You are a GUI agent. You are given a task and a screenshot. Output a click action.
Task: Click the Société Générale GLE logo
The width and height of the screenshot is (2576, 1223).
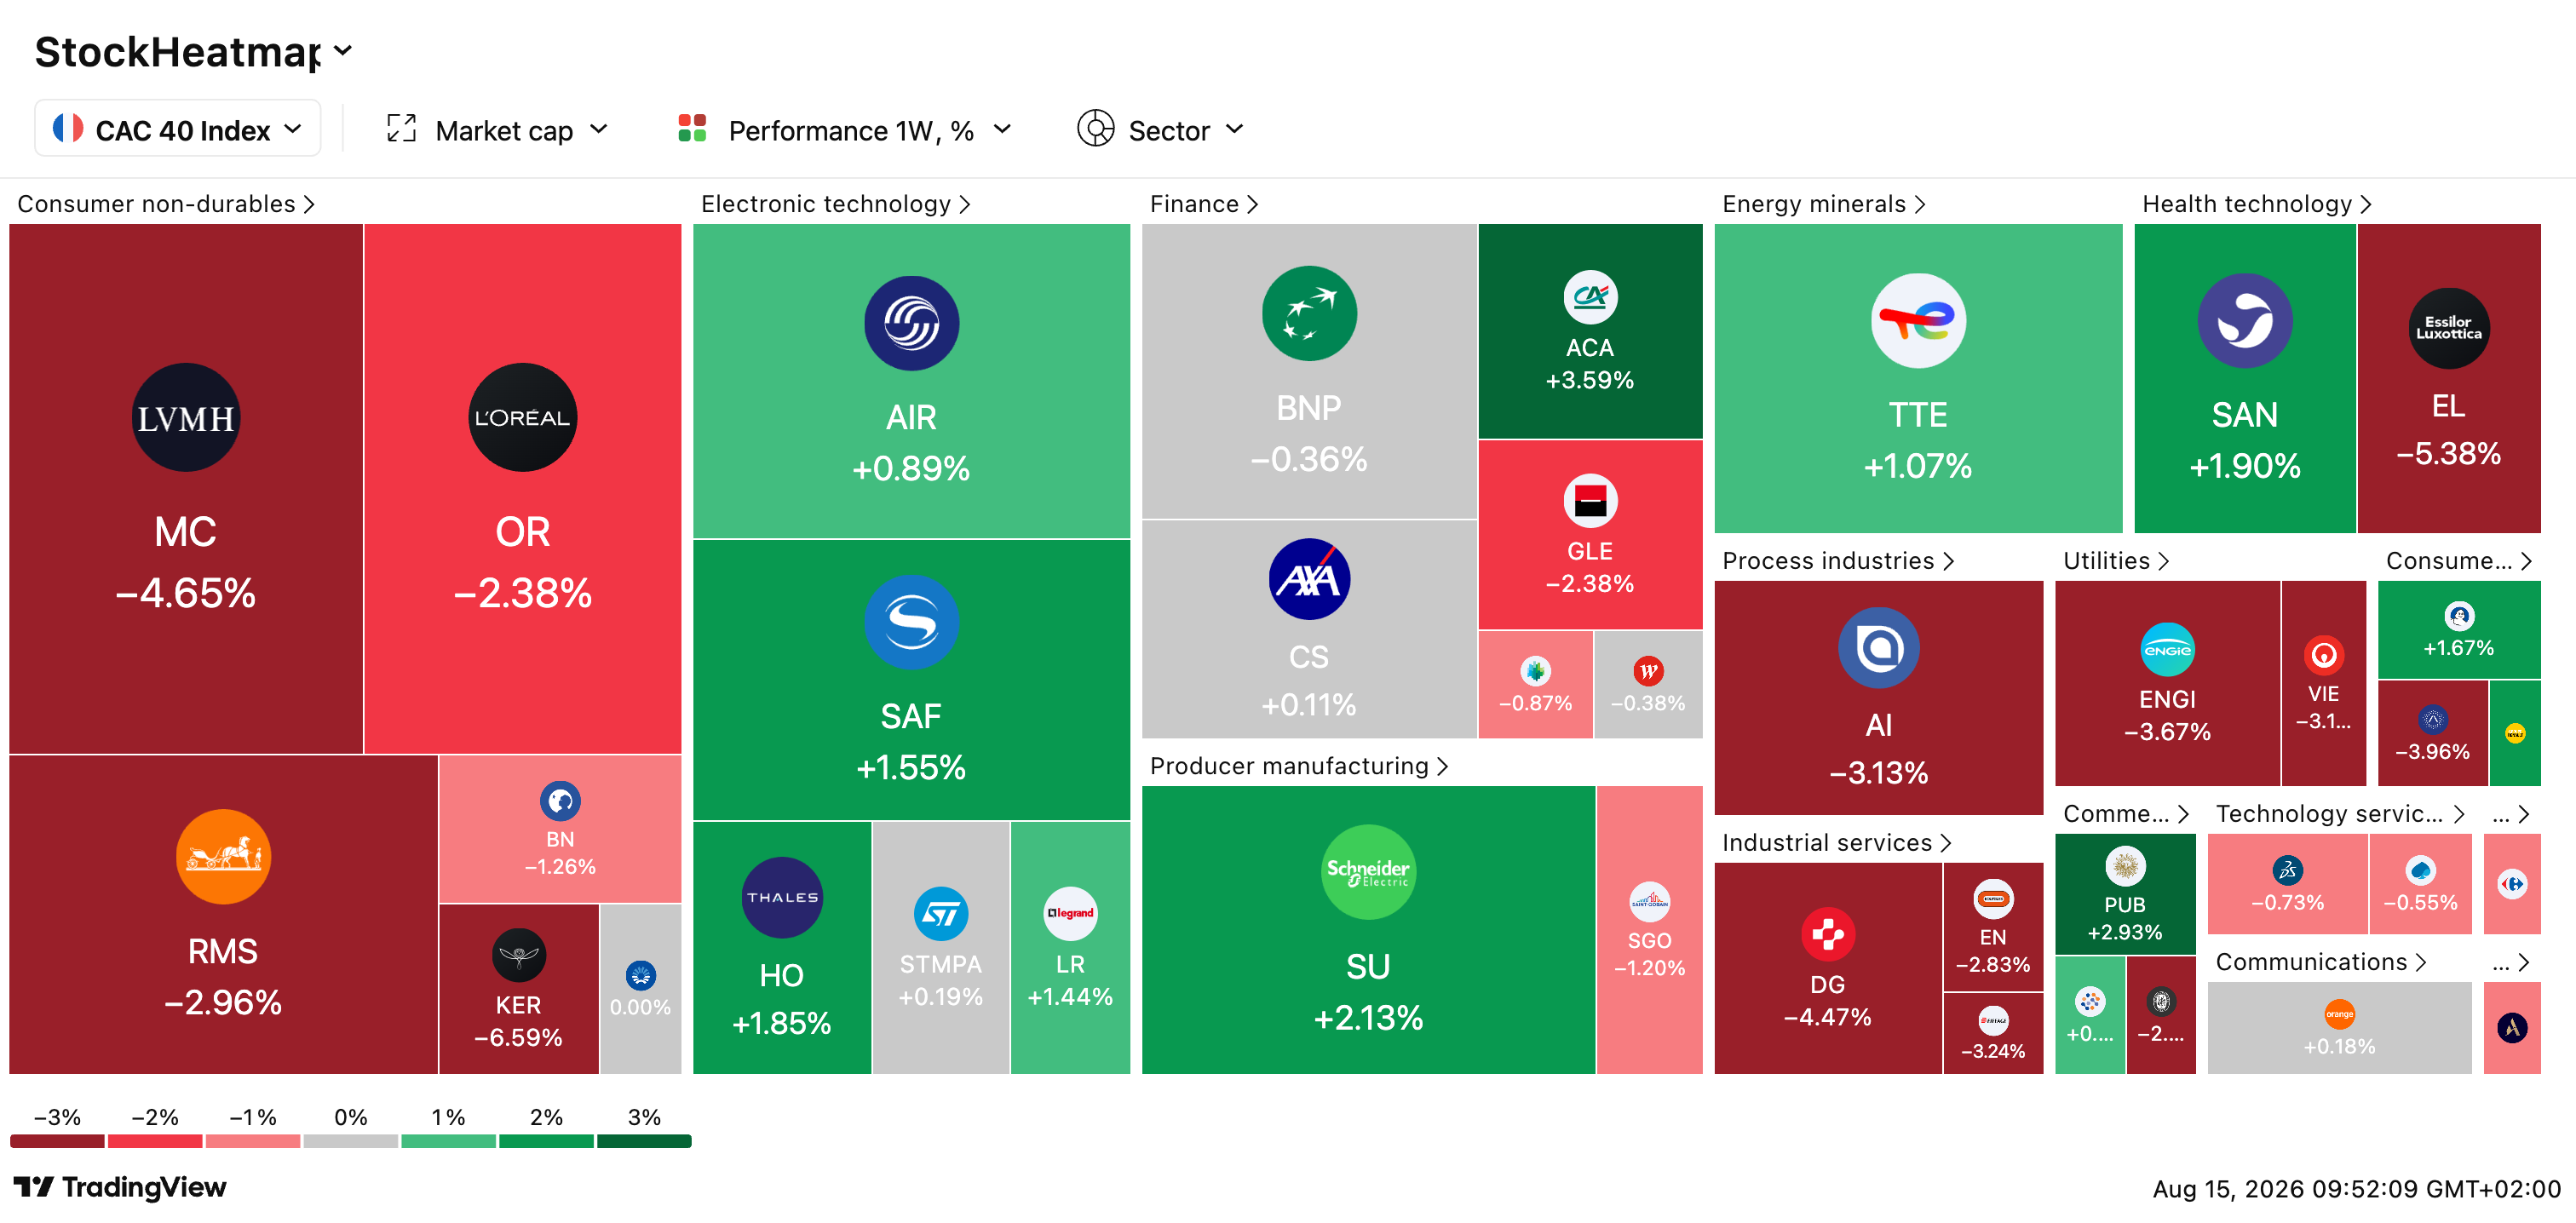[x=1590, y=501]
